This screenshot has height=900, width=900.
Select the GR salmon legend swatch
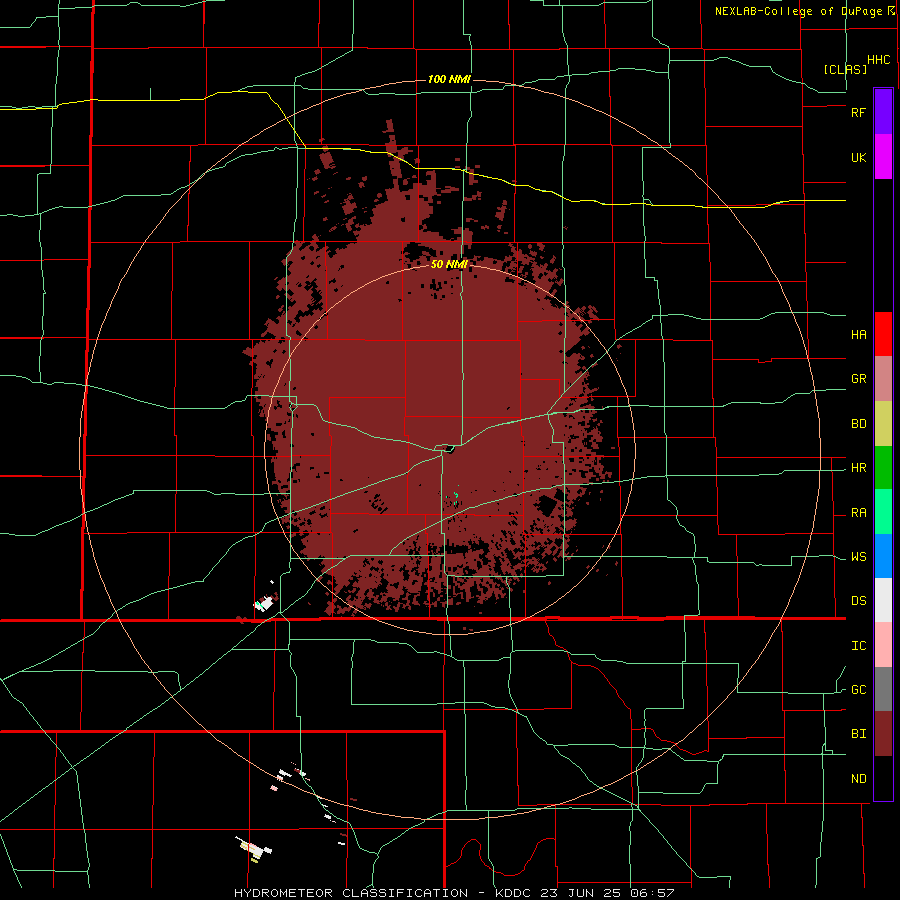point(883,379)
